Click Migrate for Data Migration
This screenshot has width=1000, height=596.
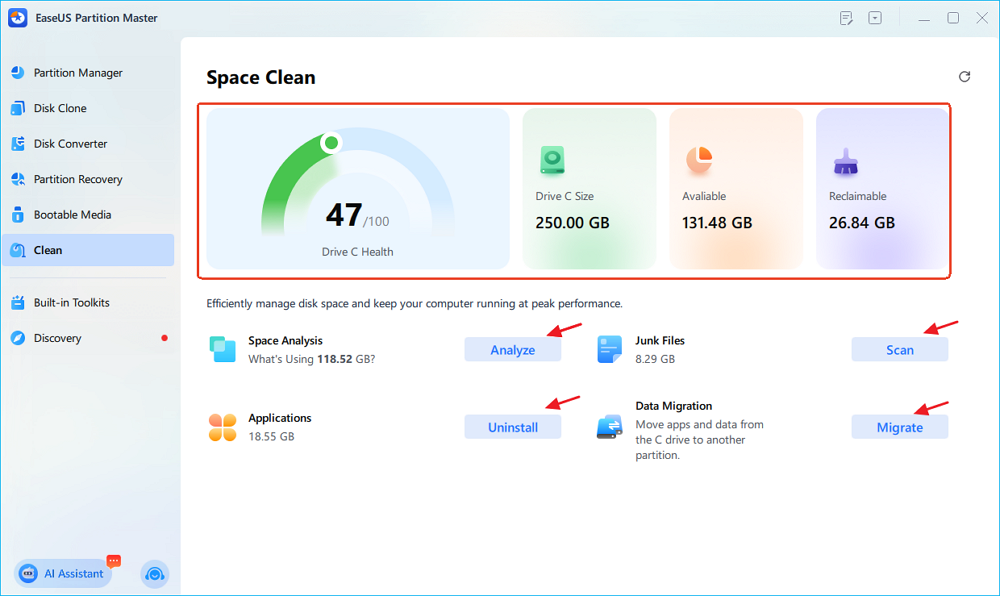899,427
